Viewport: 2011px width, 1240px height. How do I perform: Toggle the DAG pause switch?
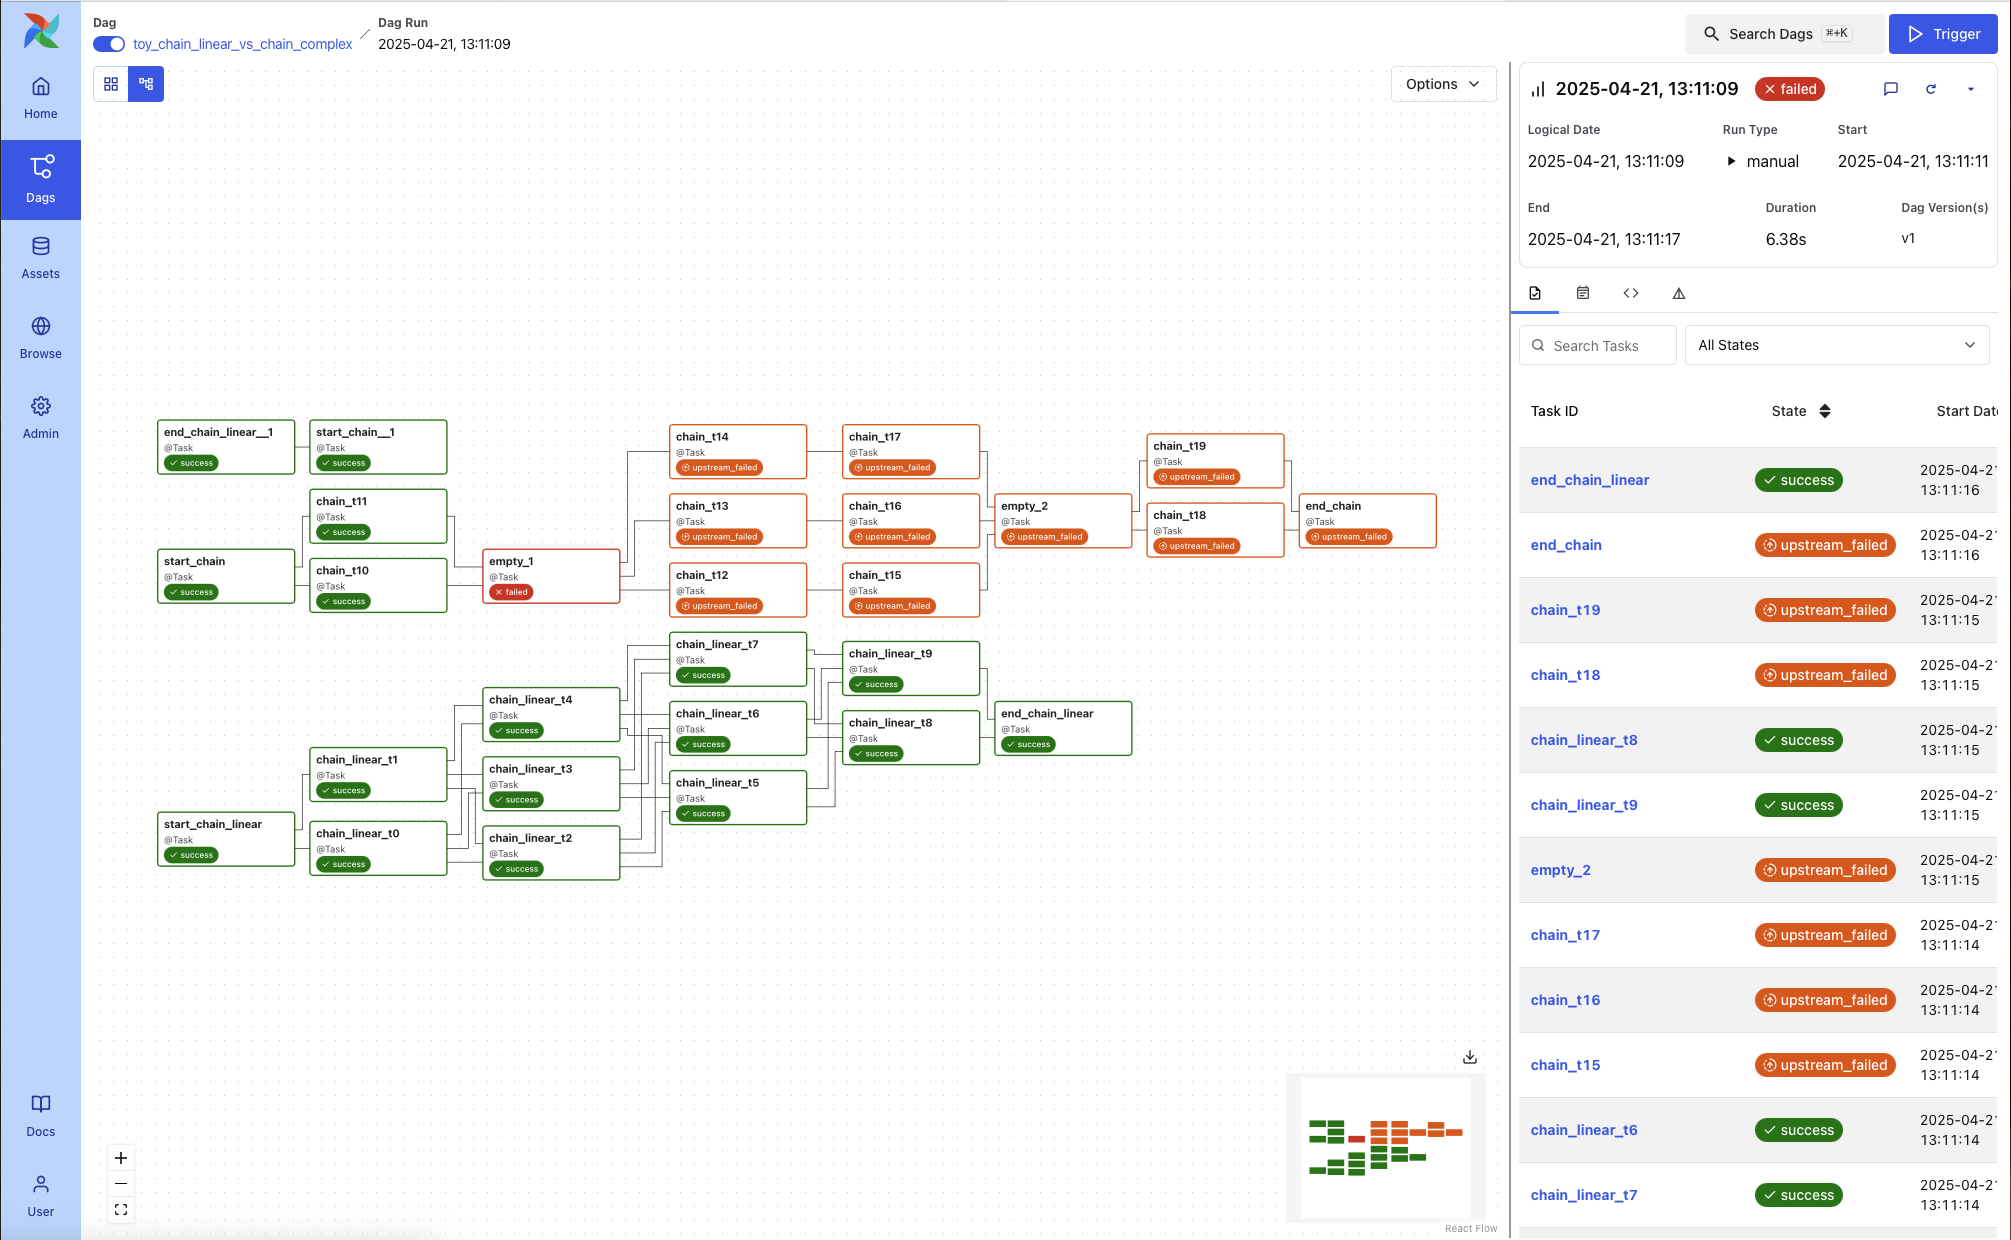coord(109,44)
